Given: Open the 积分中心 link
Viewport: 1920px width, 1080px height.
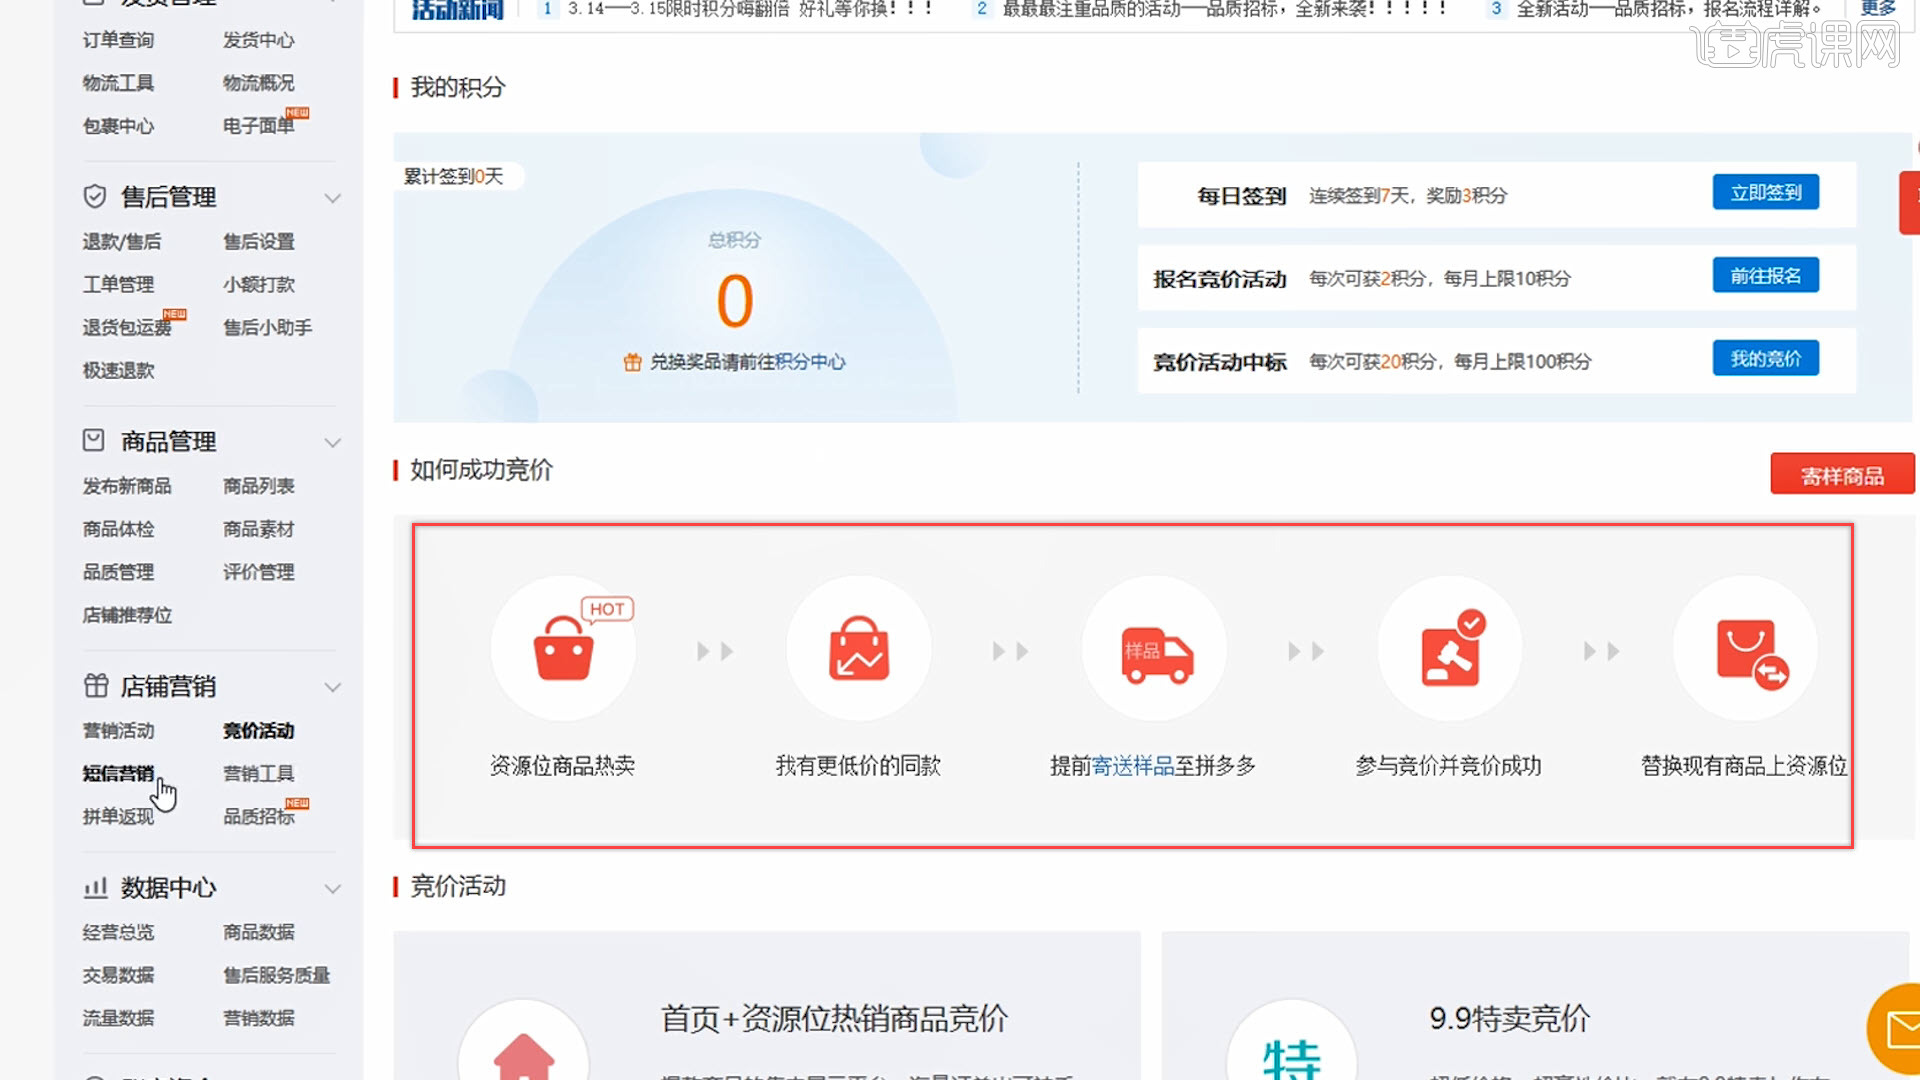Looking at the screenshot, I should 810,362.
